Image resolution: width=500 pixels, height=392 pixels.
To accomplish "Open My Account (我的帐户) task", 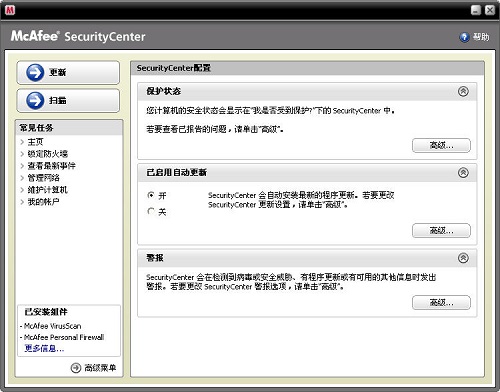I will click(x=43, y=202).
